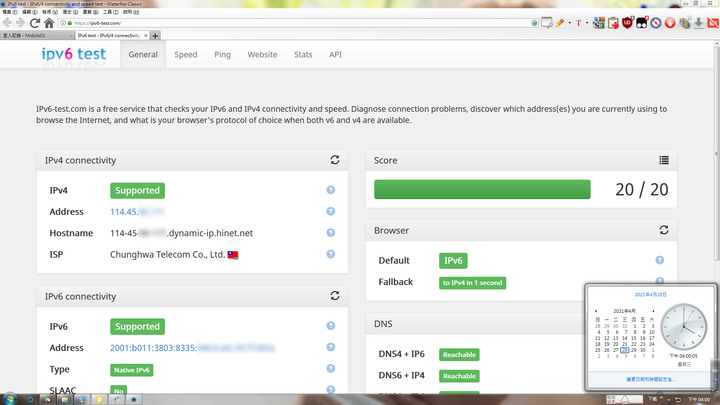720x405 pixels.
Task: Click the 'to IPv4 in 1 second' fallback badge
Action: (x=472, y=283)
